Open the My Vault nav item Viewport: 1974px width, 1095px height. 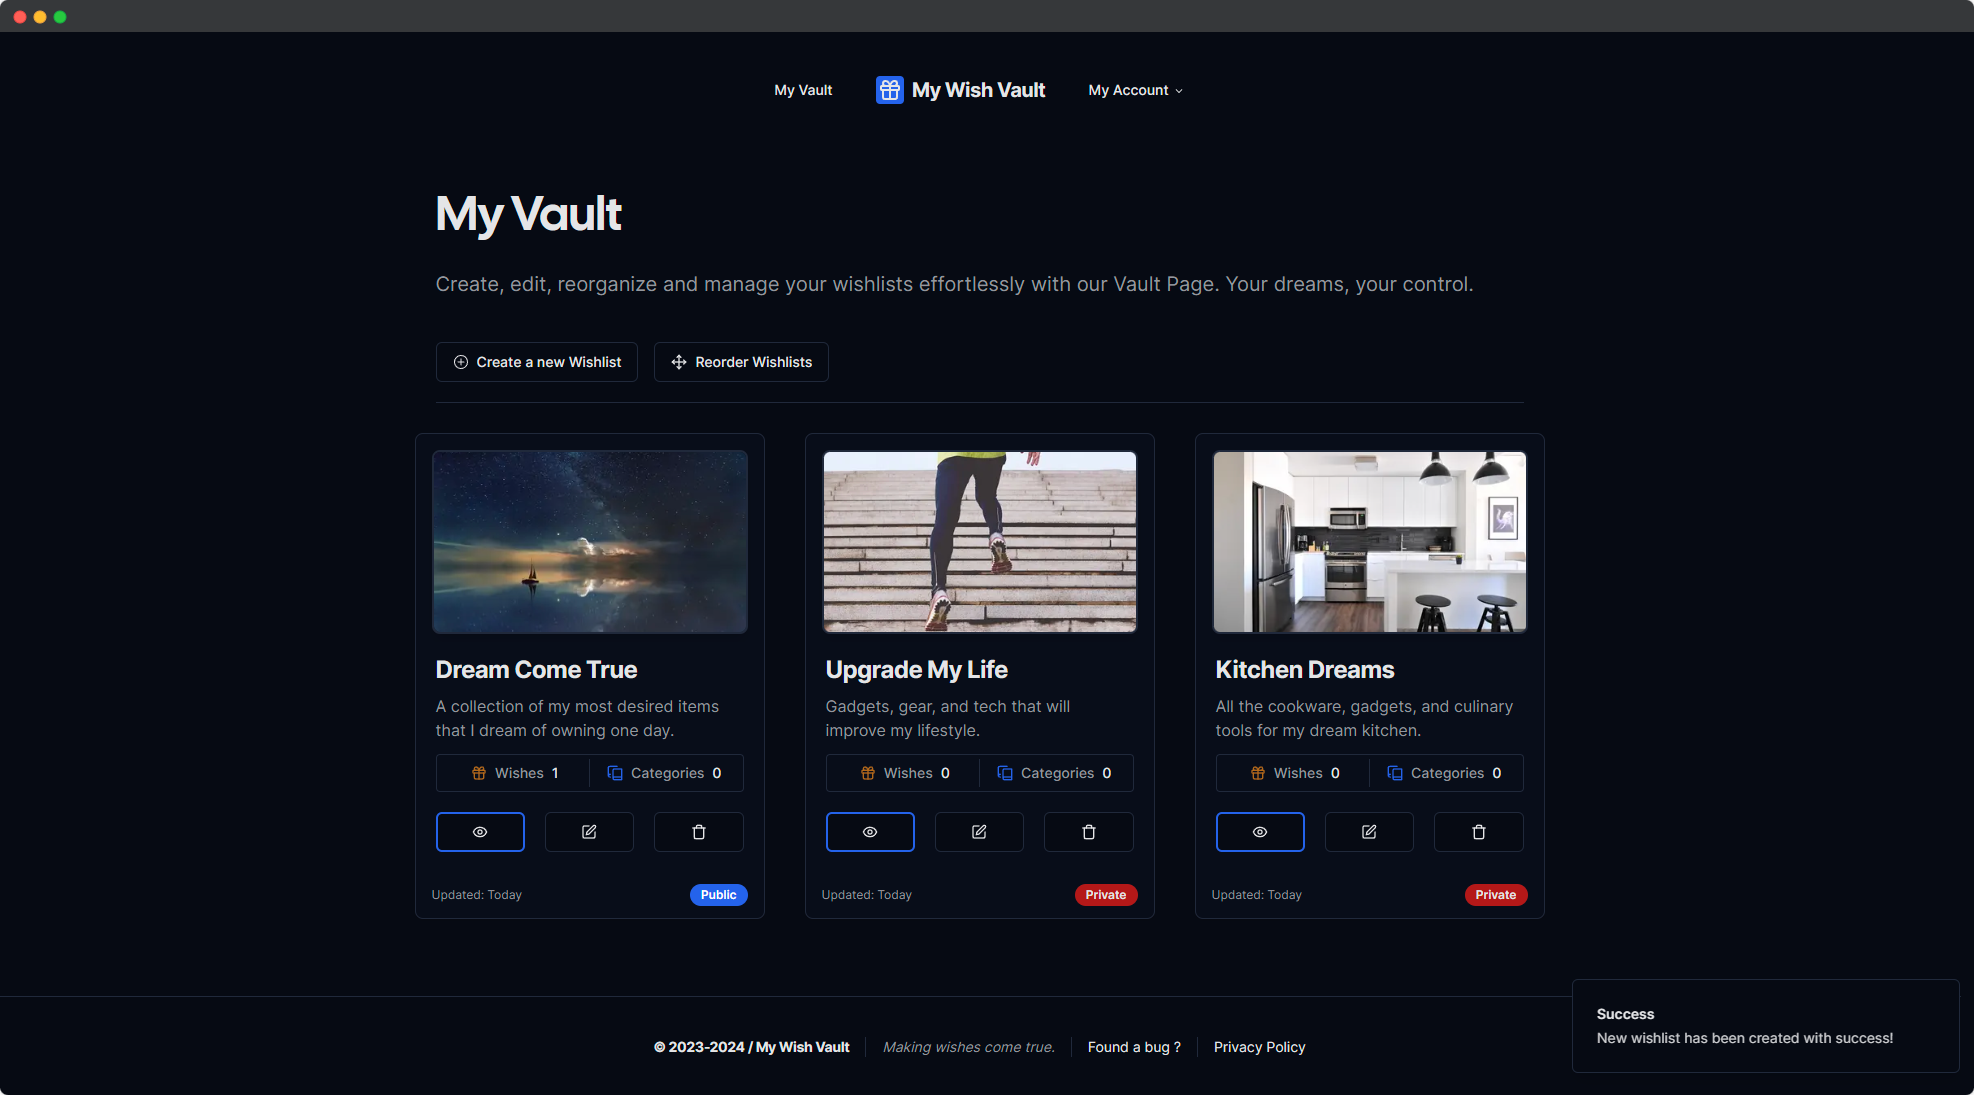803,90
